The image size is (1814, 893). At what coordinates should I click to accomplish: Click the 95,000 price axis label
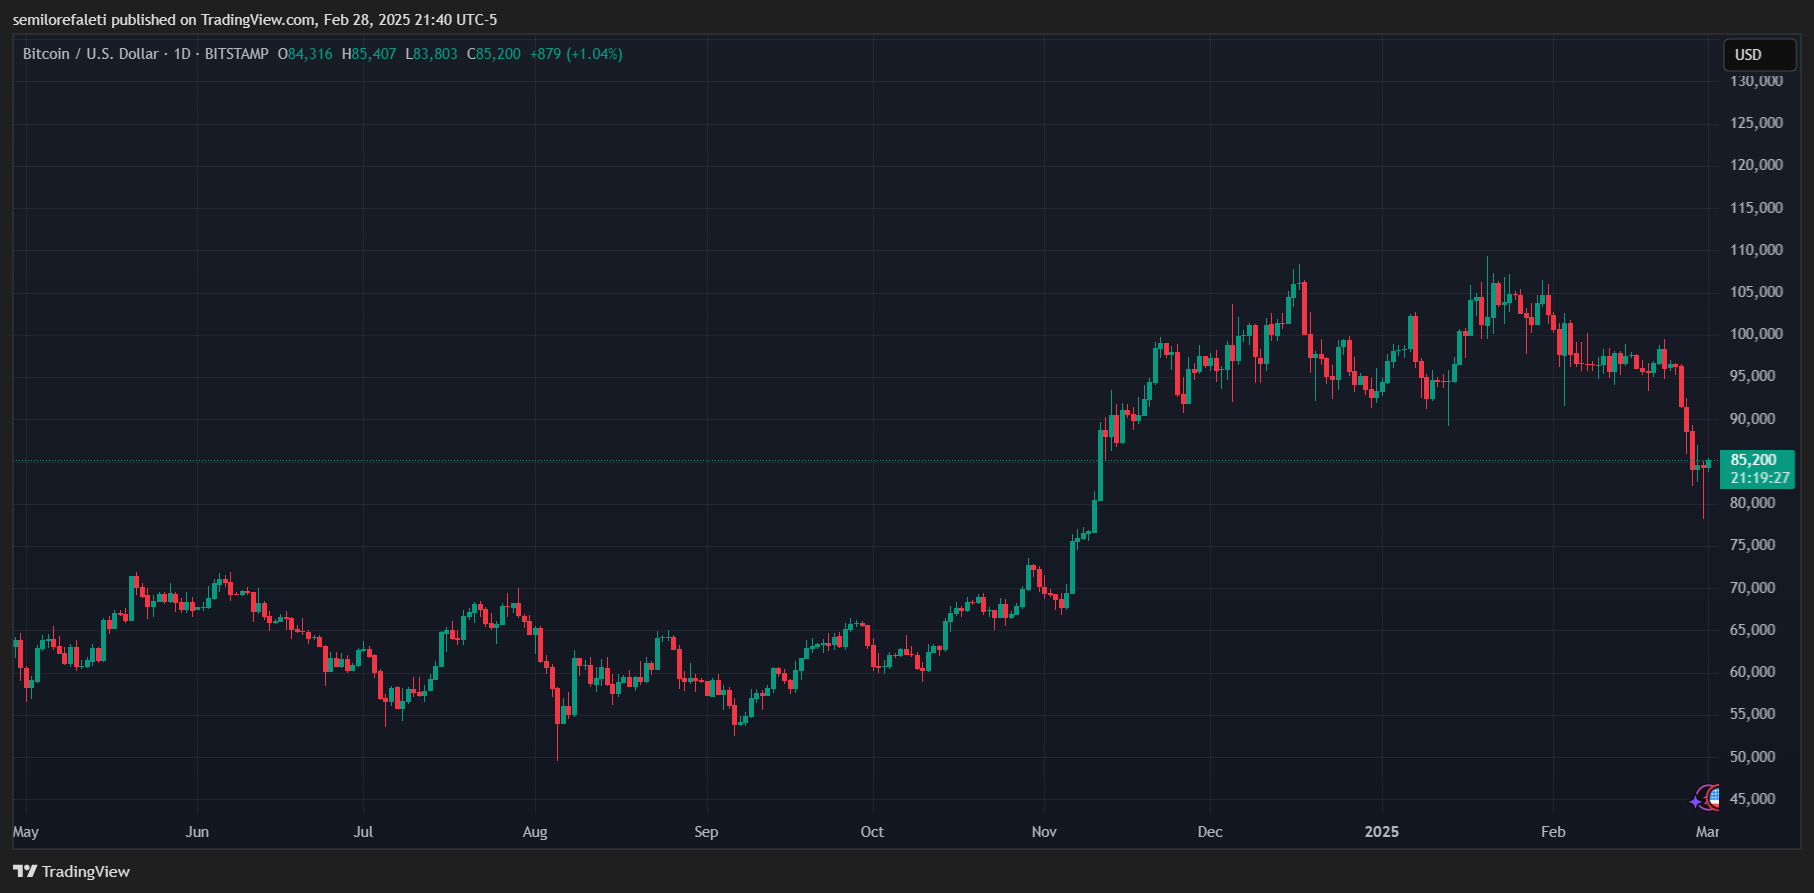click(x=1753, y=376)
